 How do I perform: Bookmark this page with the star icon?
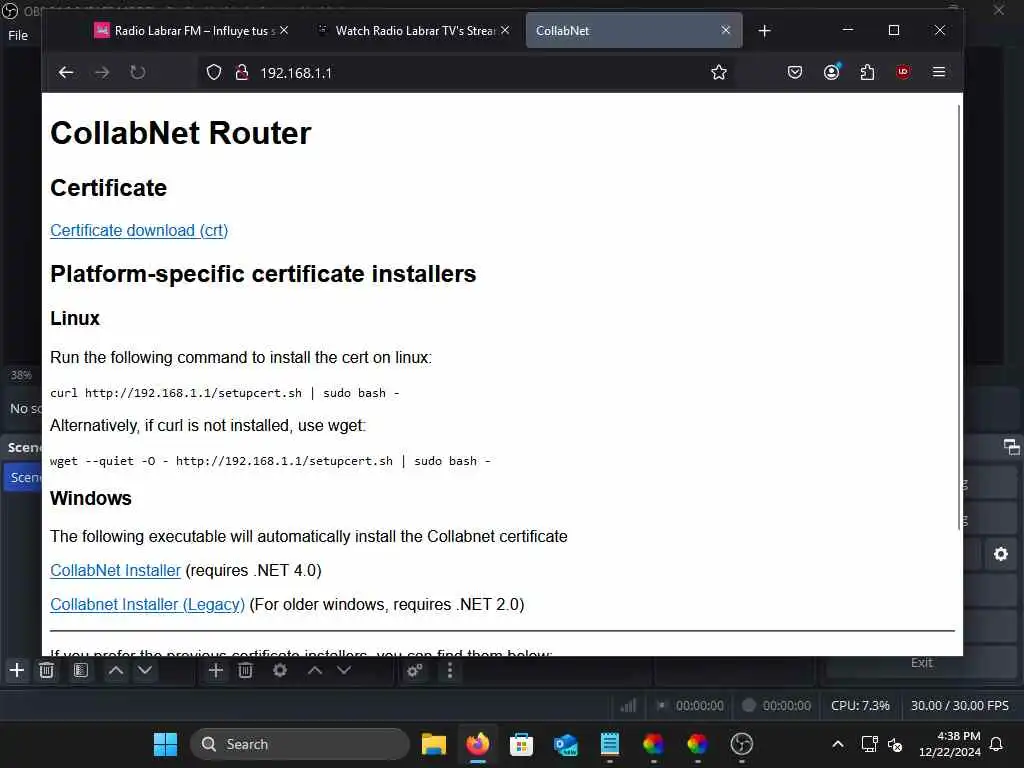pyautogui.click(x=719, y=72)
